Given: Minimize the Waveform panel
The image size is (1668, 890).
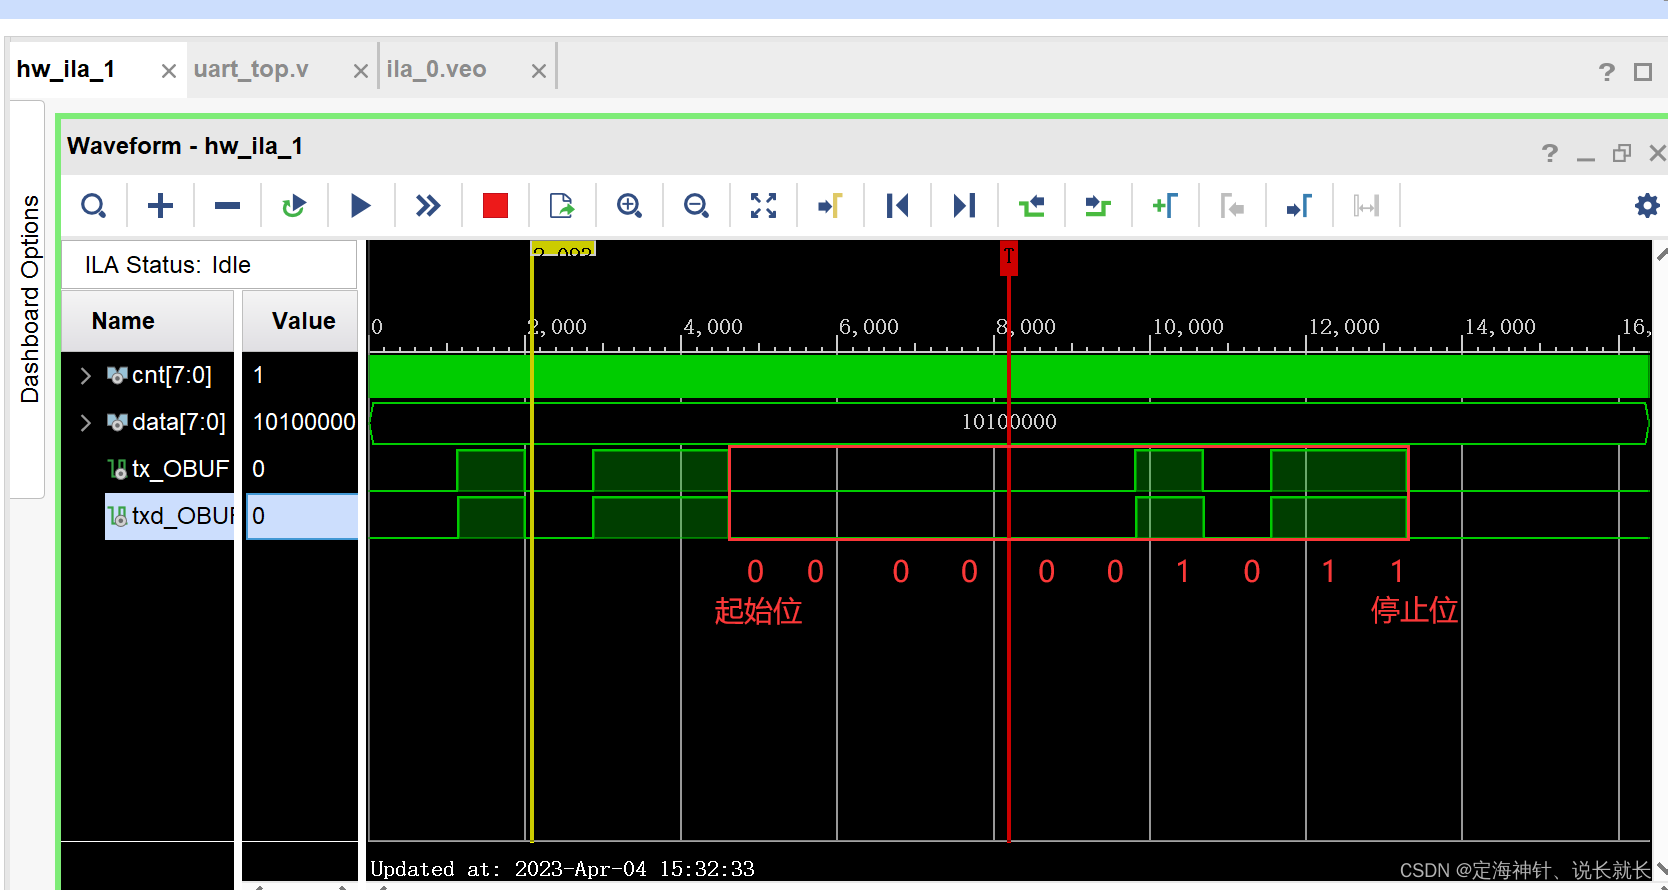Looking at the screenshot, I should (1586, 157).
